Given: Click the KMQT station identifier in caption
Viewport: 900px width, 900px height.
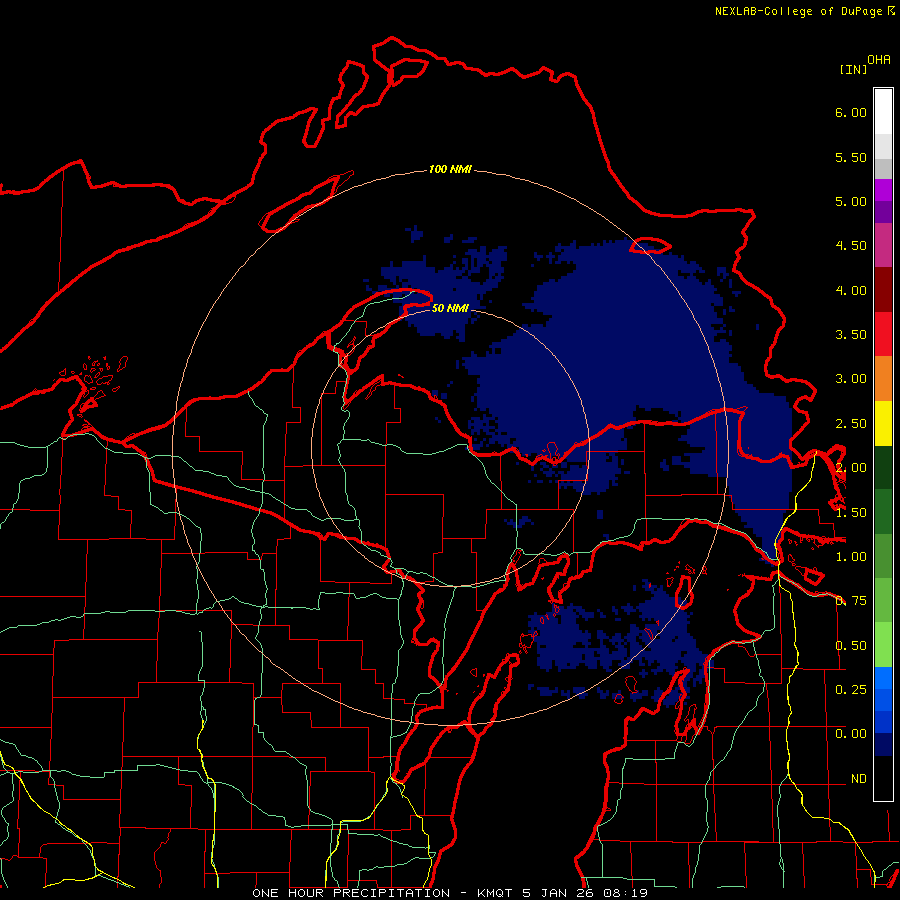Looking at the screenshot, I should (495, 893).
